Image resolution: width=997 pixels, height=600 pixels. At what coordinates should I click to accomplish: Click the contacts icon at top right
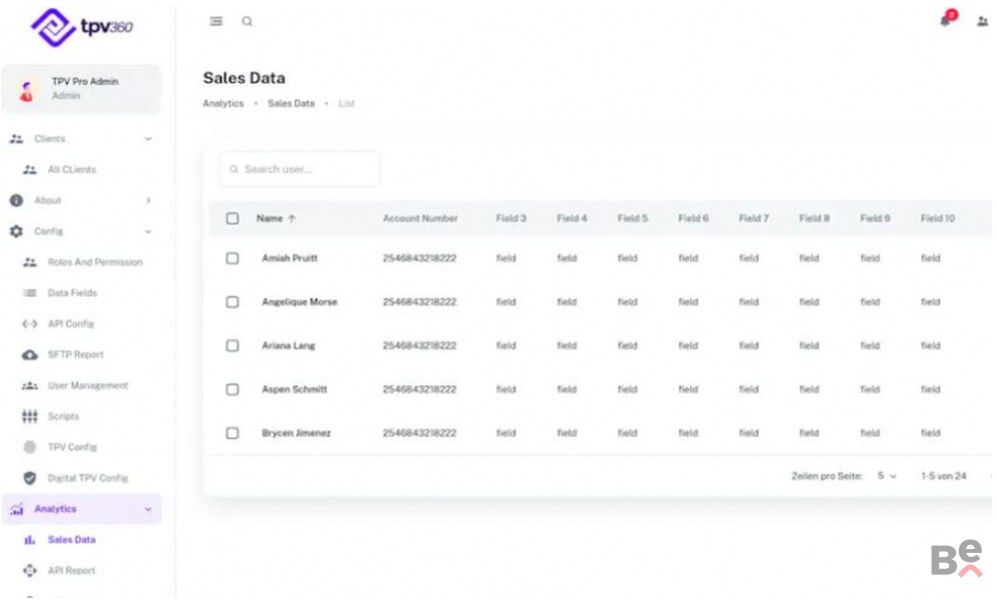982,22
